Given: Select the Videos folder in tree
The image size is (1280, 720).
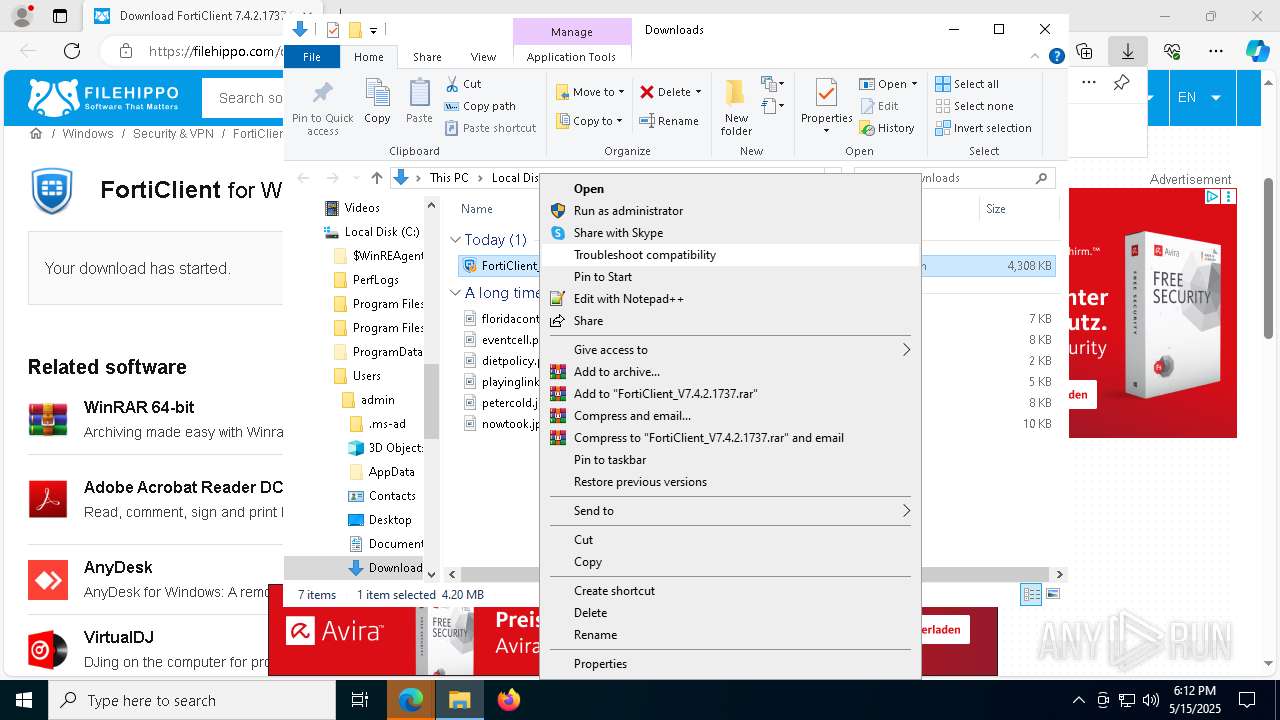Looking at the screenshot, I should (362, 208).
